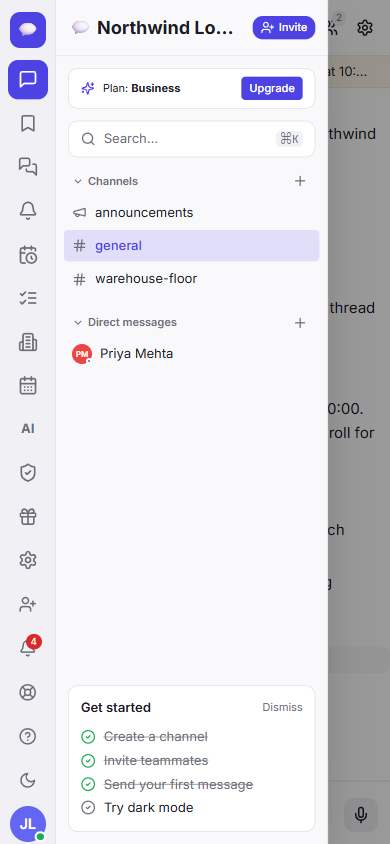The width and height of the screenshot is (390, 844).
Task: Open the lifebuoy support sidebar icon
Action: point(28,692)
